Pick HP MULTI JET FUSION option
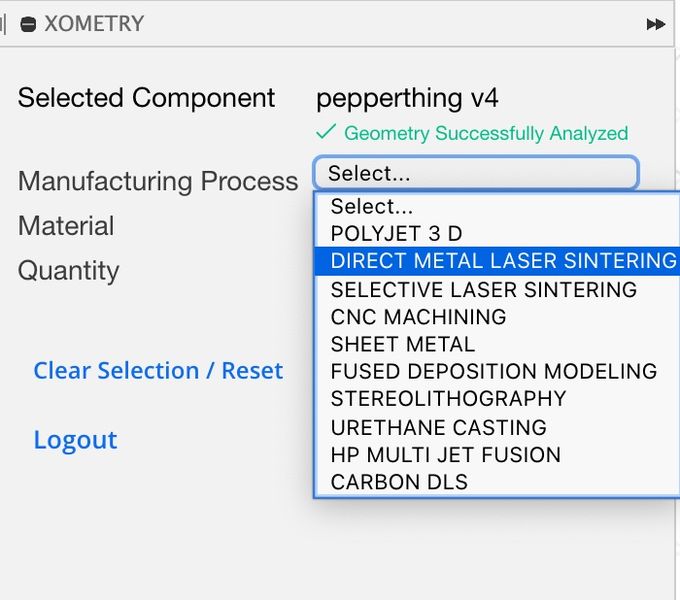This screenshot has width=680, height=600. click(445, 454)
